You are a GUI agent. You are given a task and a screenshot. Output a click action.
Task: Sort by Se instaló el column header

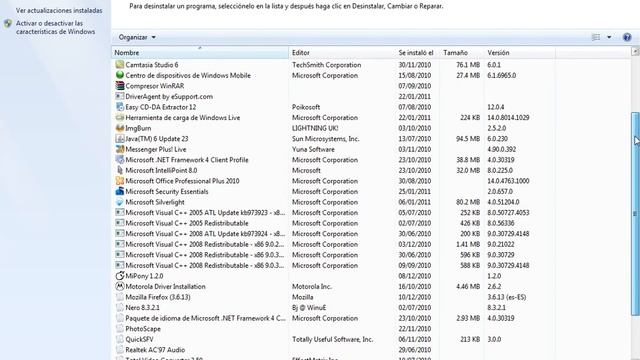pos(416,53)
